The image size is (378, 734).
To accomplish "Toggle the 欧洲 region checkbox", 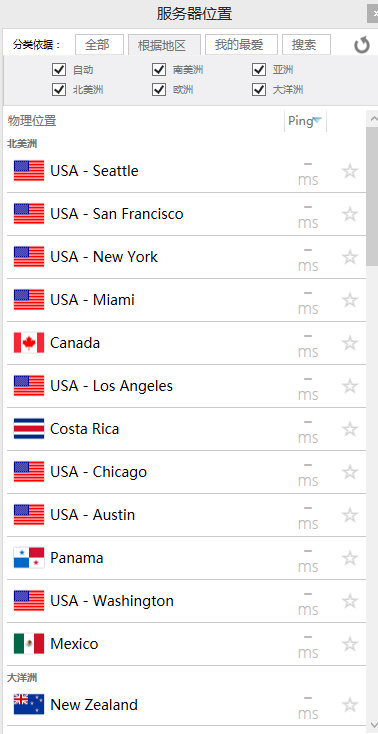I will click(159, 89).
